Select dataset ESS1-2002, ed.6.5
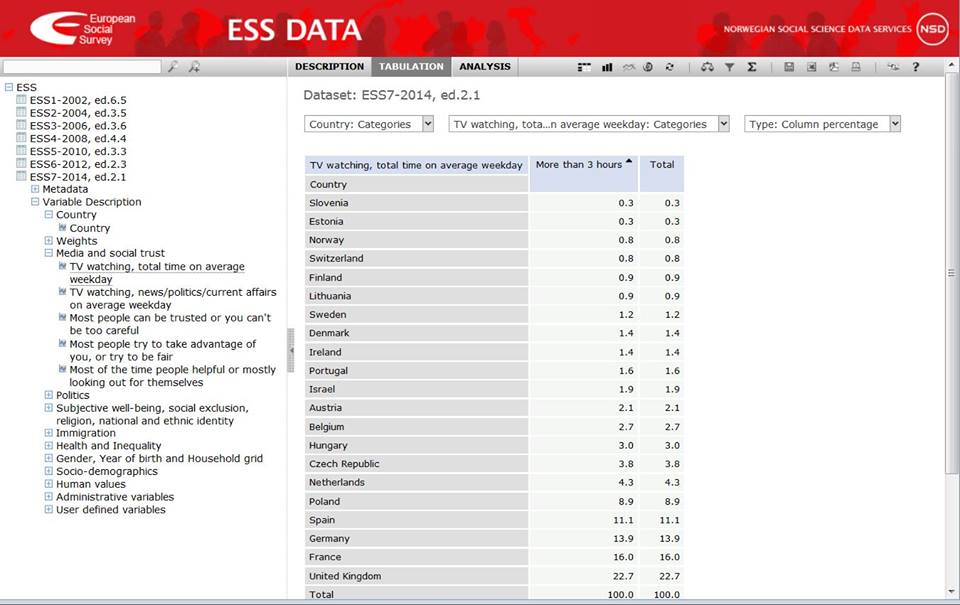The width and height of the screenshot is (960, 605). point(78,100)
